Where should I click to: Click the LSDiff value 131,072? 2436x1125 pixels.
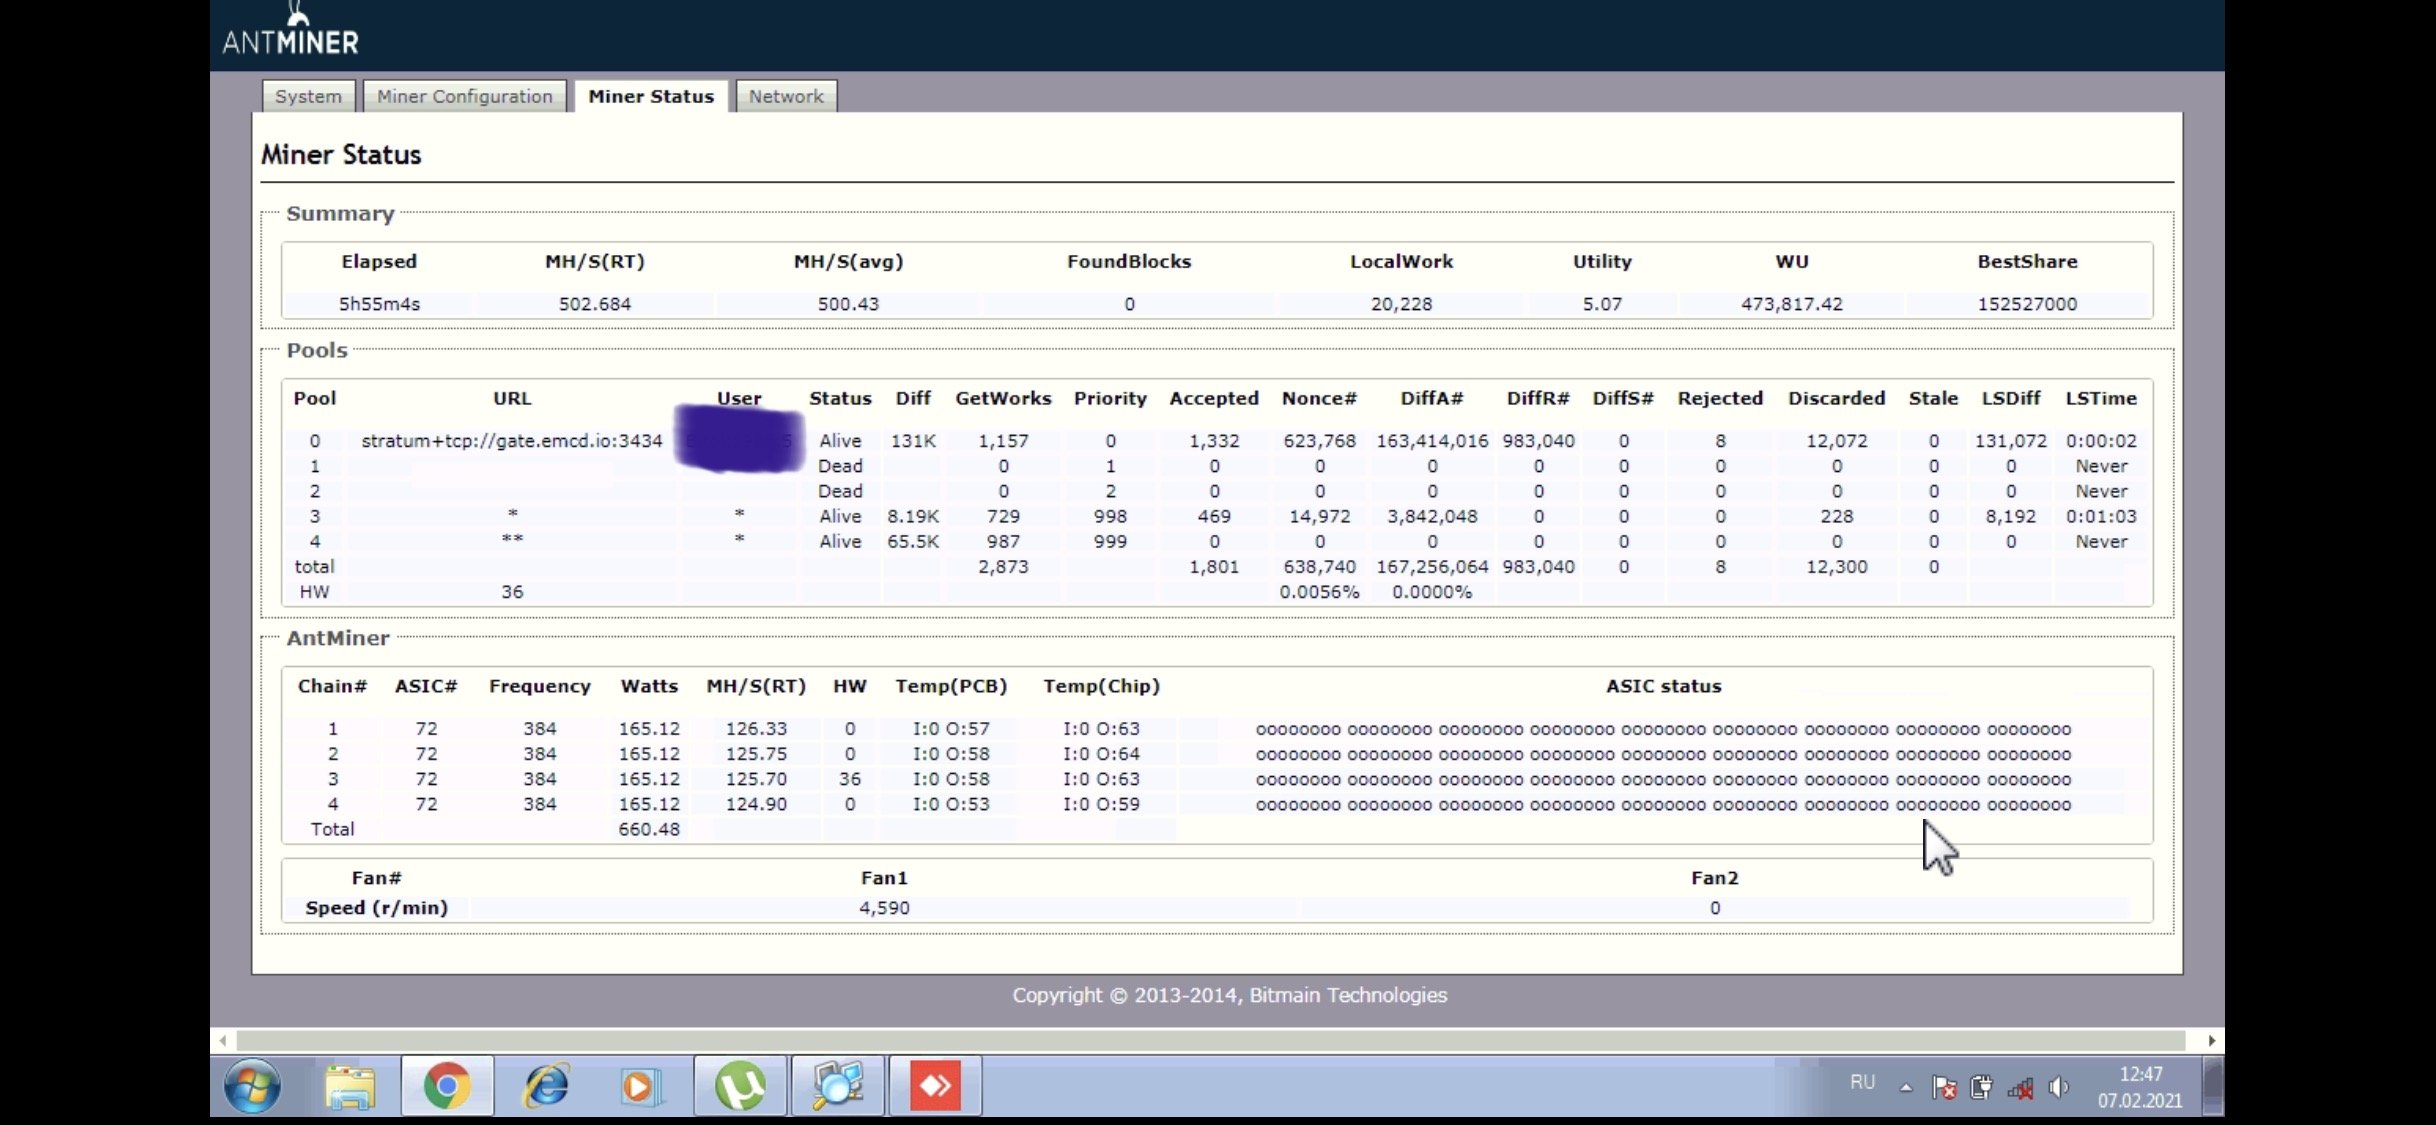2011,441
